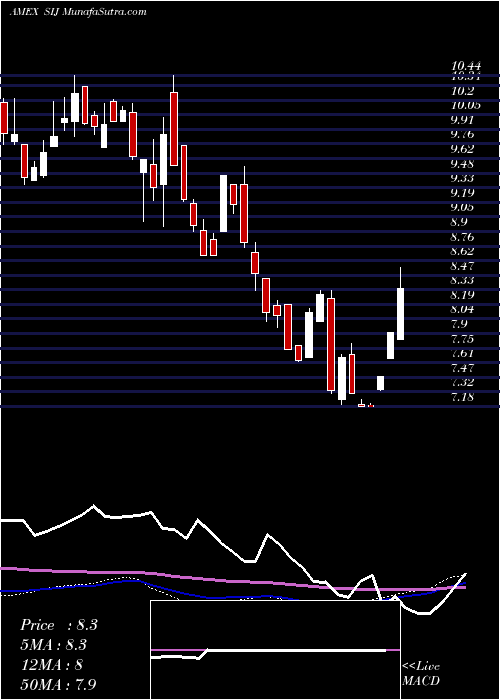Click the 7.18 price axis label

point(464,397)
